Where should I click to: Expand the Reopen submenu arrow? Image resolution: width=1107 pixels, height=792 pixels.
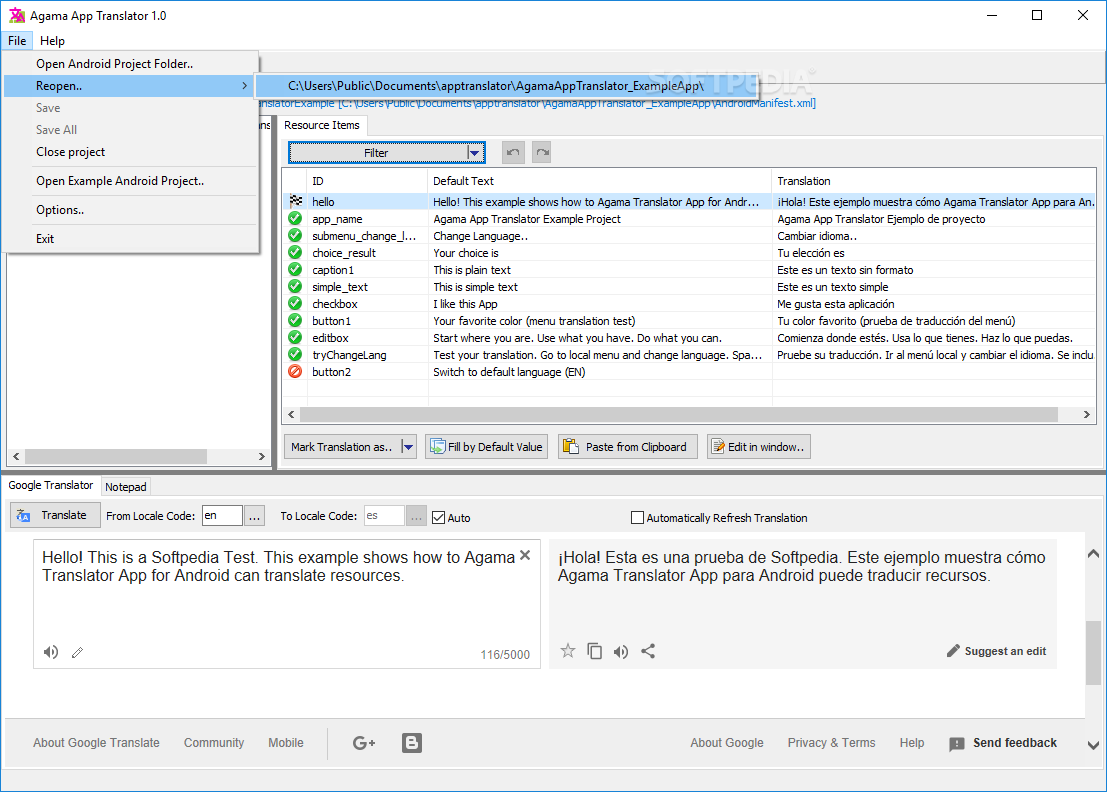pos(244,85)
